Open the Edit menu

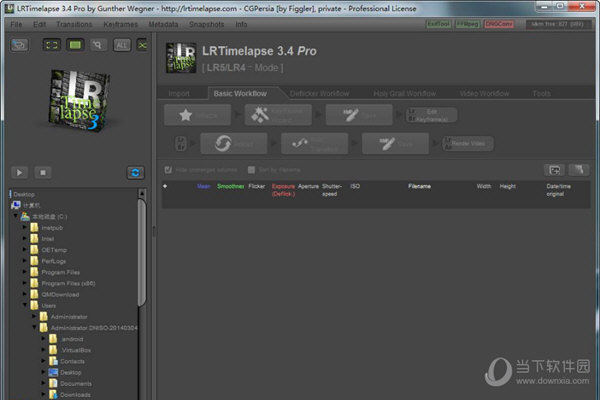tap(39, 24)
